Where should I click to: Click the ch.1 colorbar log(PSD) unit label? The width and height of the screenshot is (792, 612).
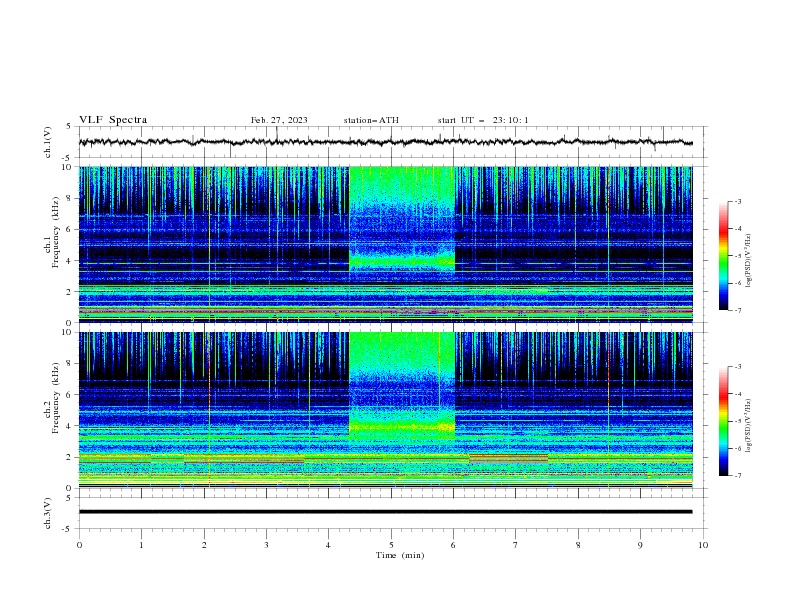click(x=749, y=261)
